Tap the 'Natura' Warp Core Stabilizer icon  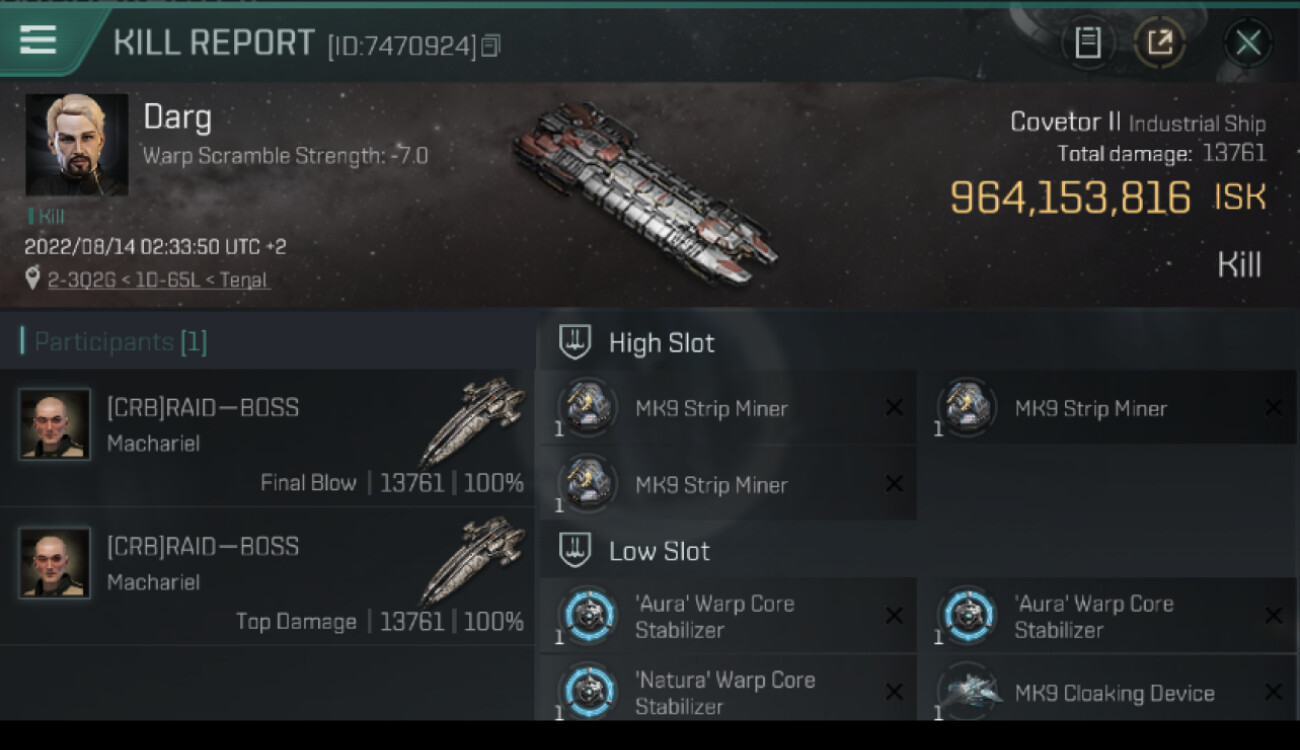pyautogui.click(x=587, y=692)
